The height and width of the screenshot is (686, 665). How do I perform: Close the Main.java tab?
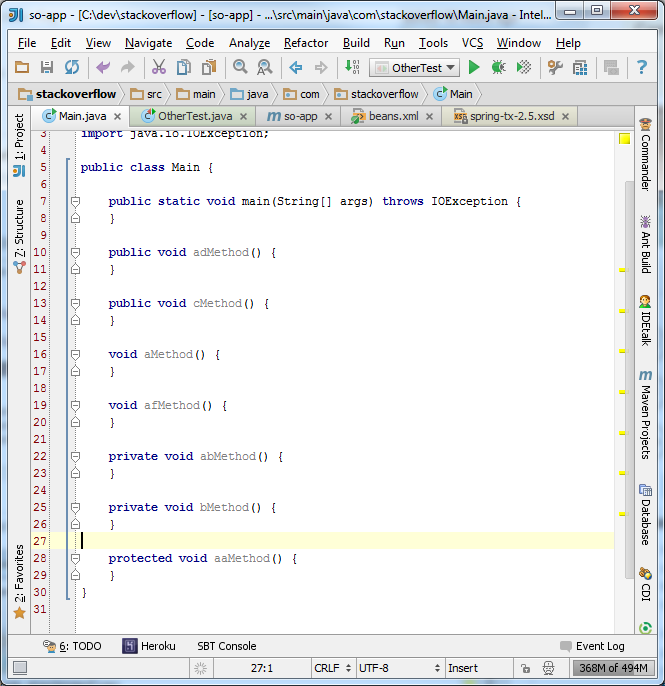[x=117, y=117]
